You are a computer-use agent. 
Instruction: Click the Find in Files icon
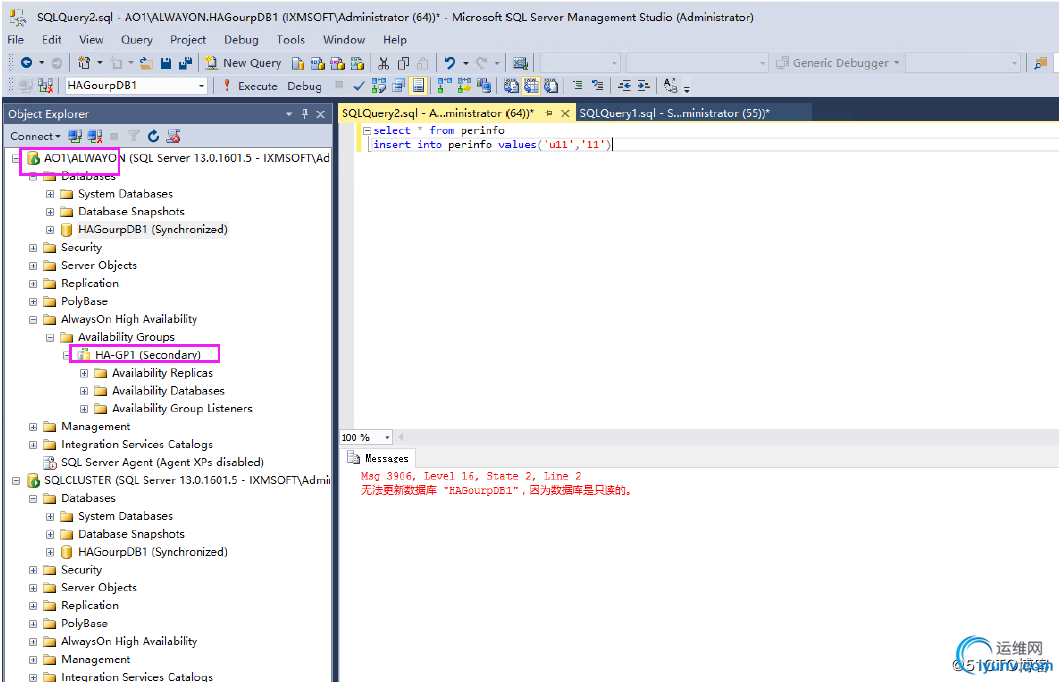[x=1040, y=63]
